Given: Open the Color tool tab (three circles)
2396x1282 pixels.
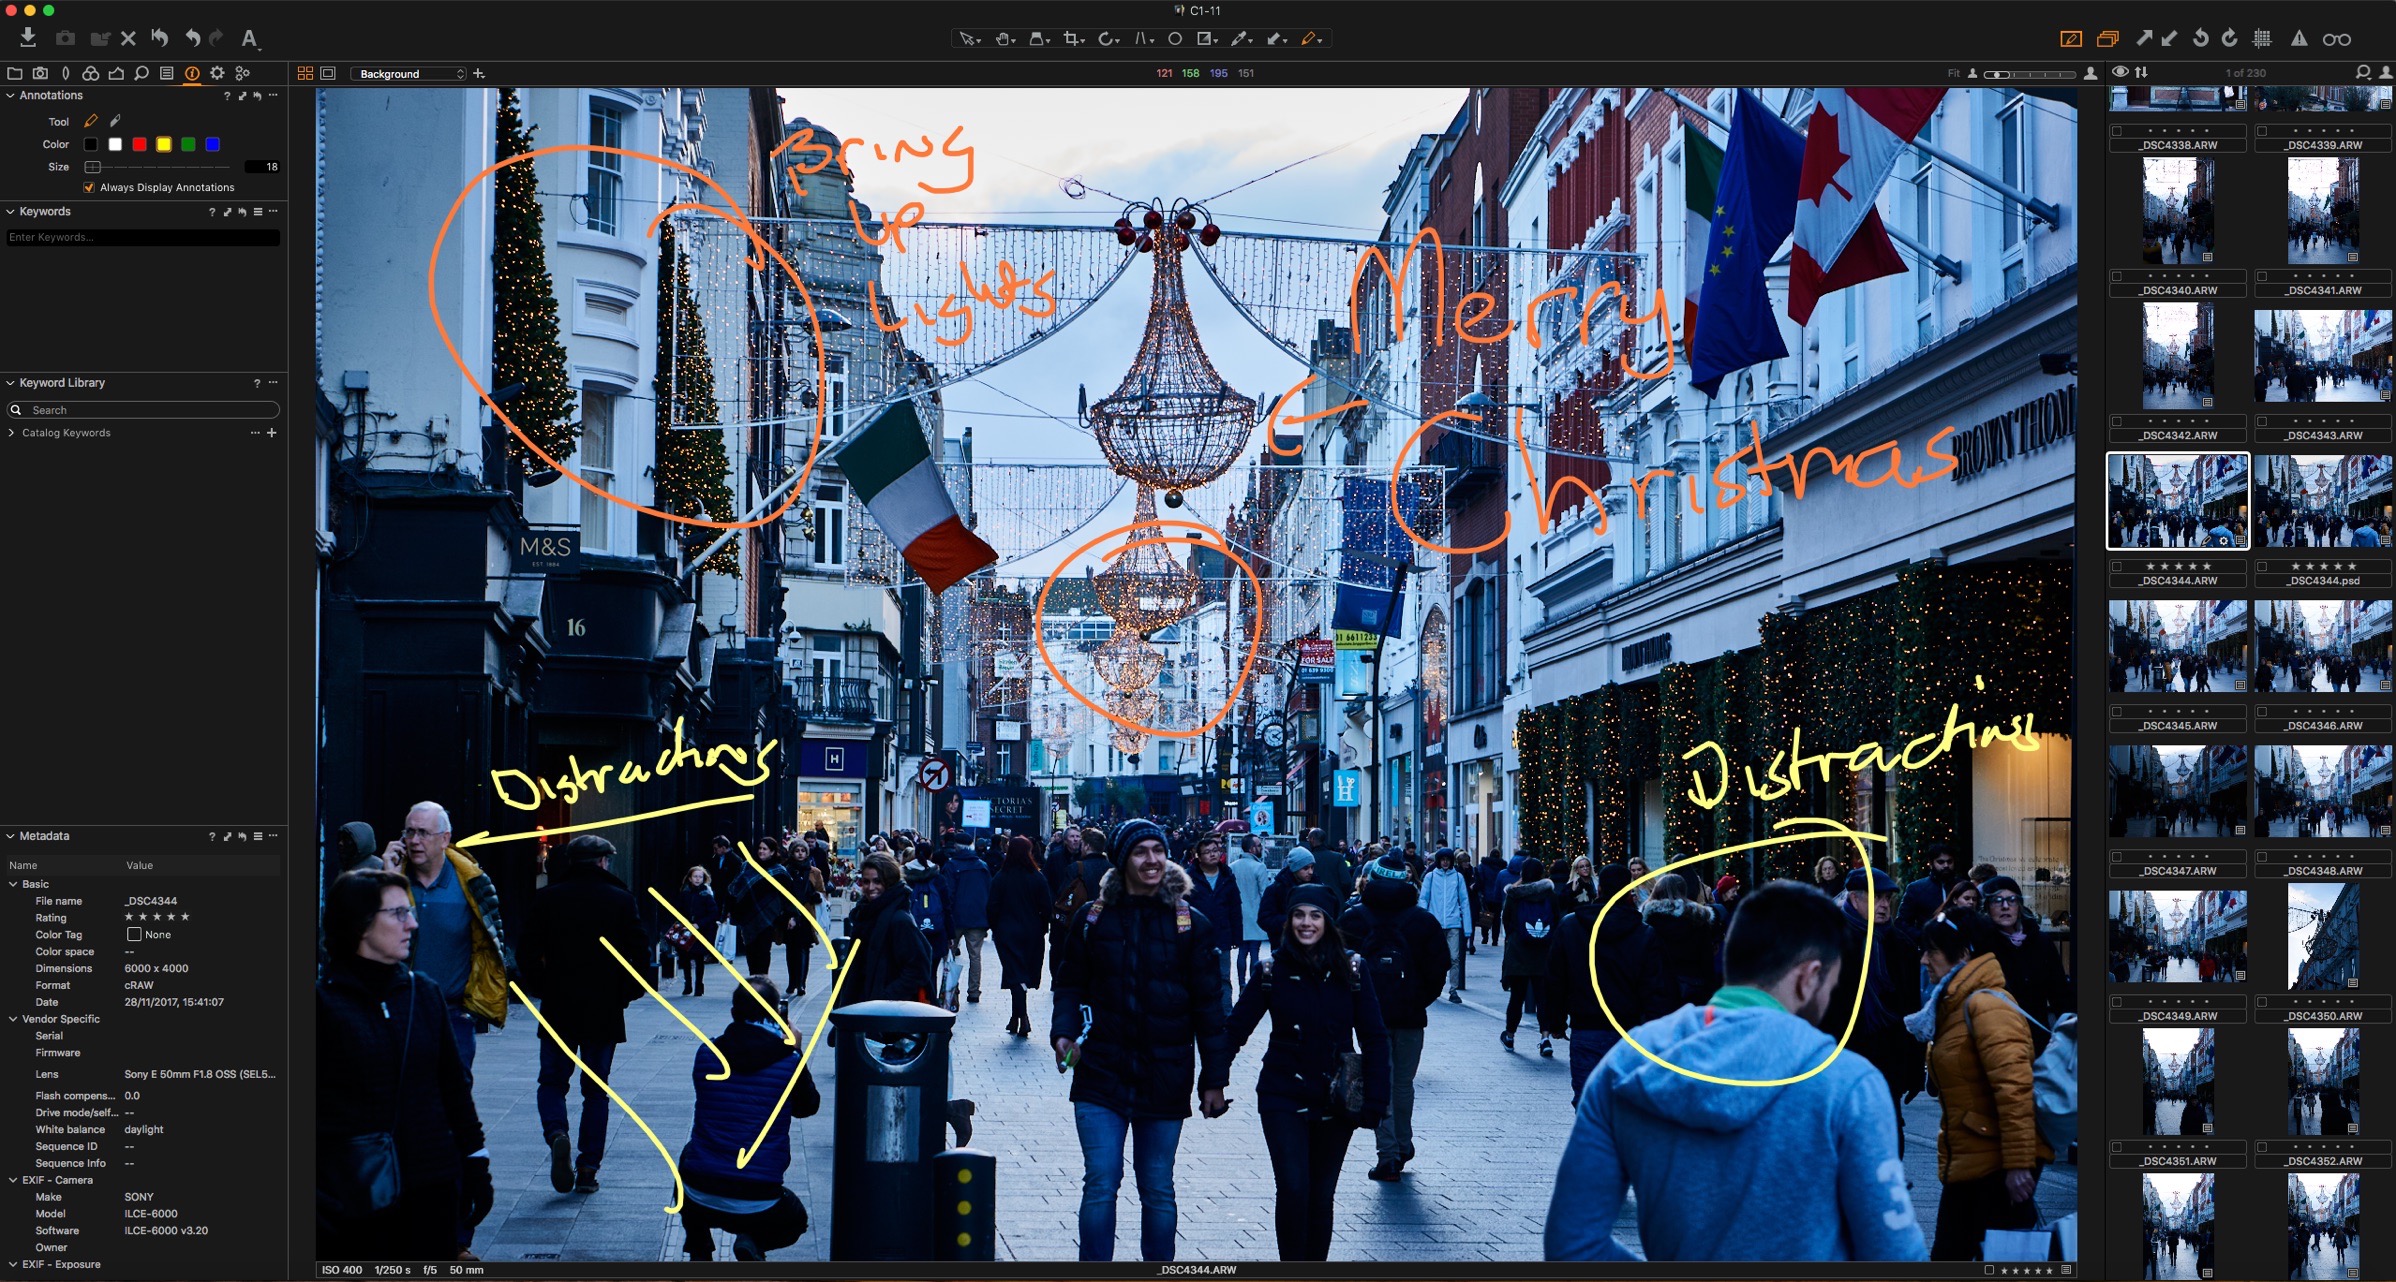Looking at the screenshot, I should coord(91,73).
